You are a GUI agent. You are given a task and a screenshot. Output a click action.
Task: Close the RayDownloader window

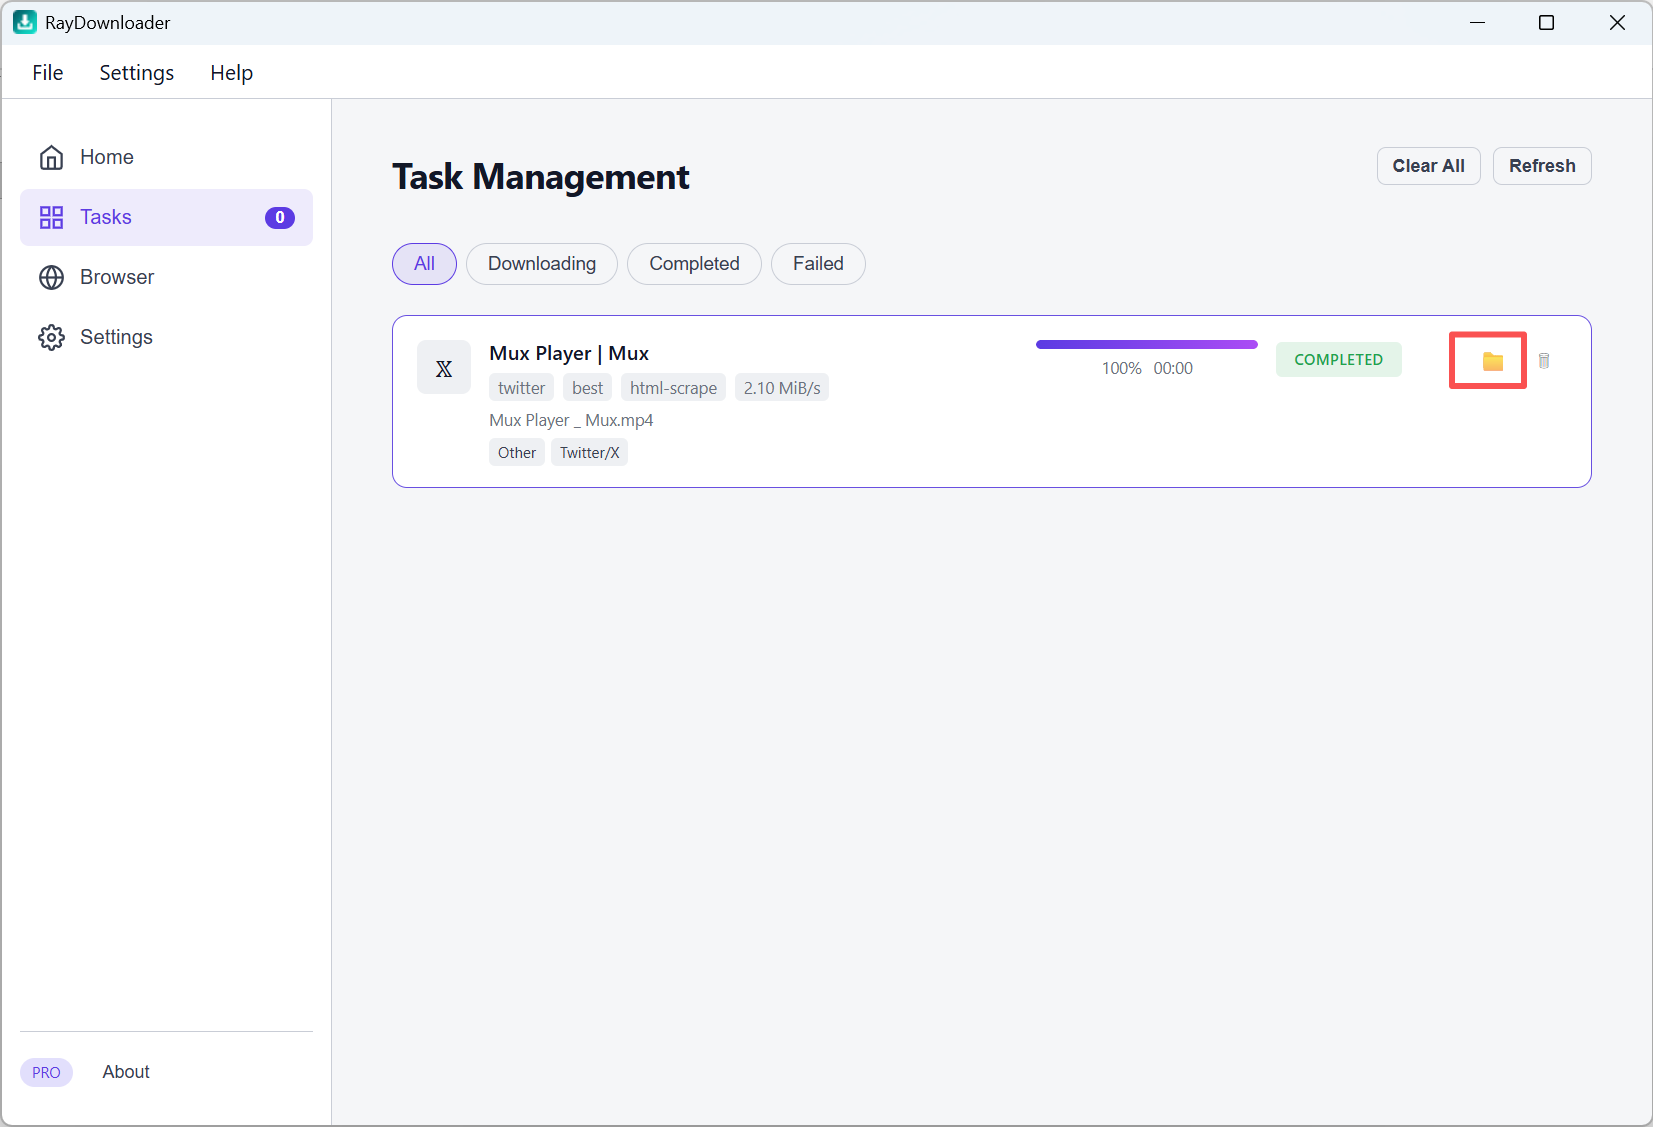pyautogui.click(x=1617, y=22)
